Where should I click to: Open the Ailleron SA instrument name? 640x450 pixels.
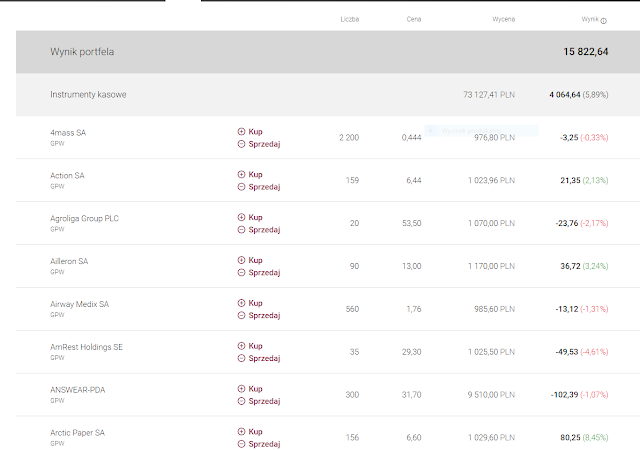pyautogui.click(x=69, y=261)
